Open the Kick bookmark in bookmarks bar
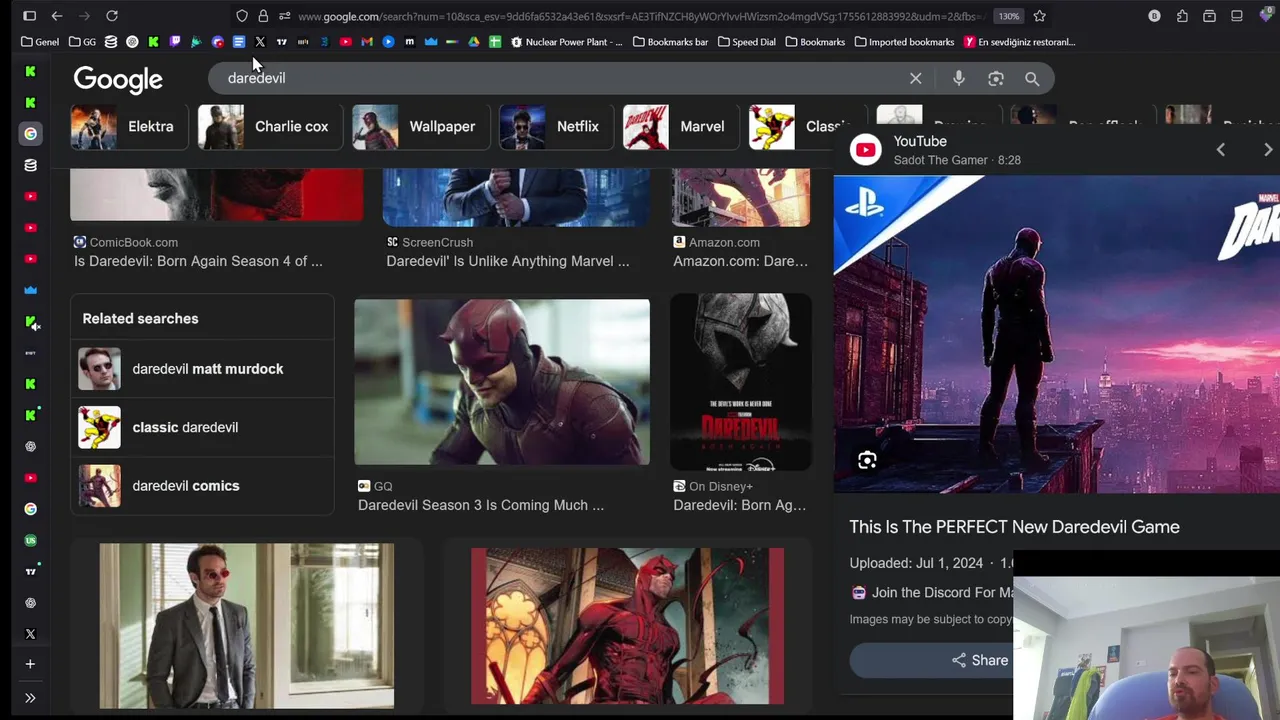1280x720 pixels. 153,42
